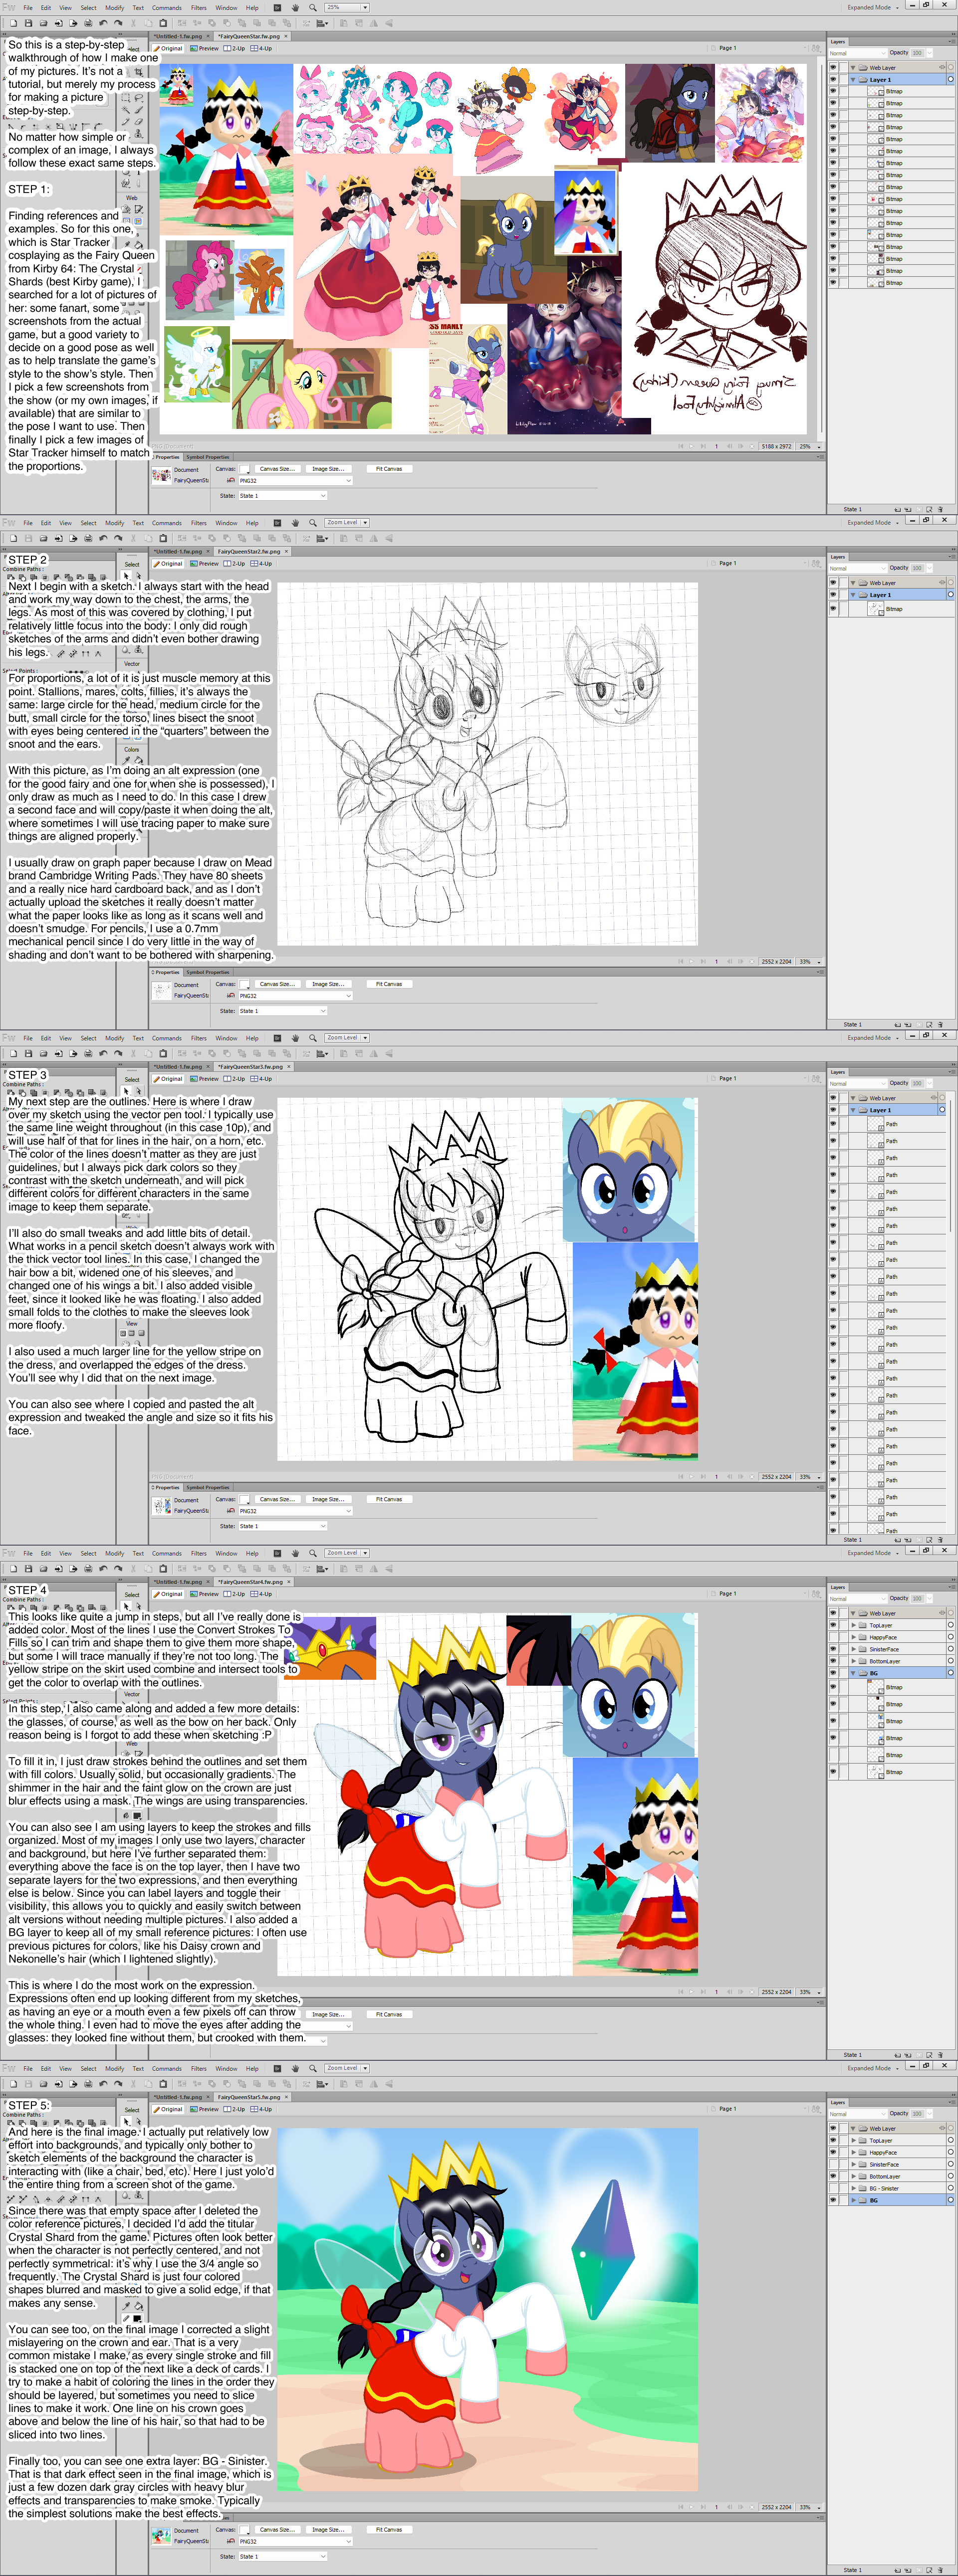958x2576 pixels.
Task: Open File menu in FairyQueenStar.fw.png window
Action: (28, 7)
